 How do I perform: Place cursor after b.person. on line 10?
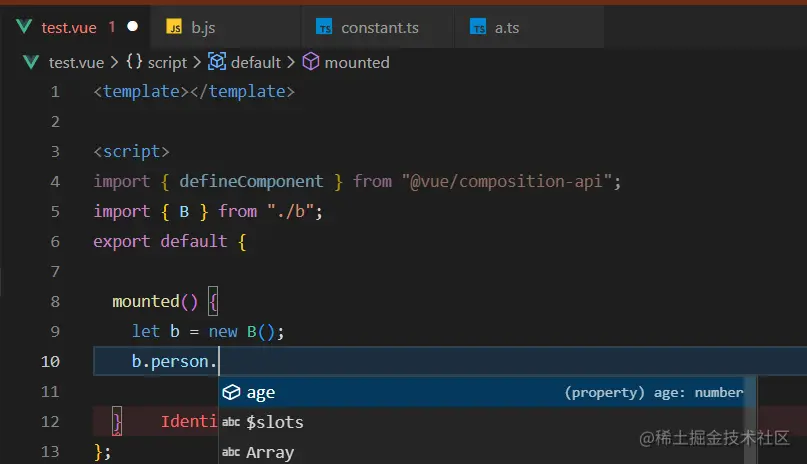pyautogui.click(x=218, y=361)
